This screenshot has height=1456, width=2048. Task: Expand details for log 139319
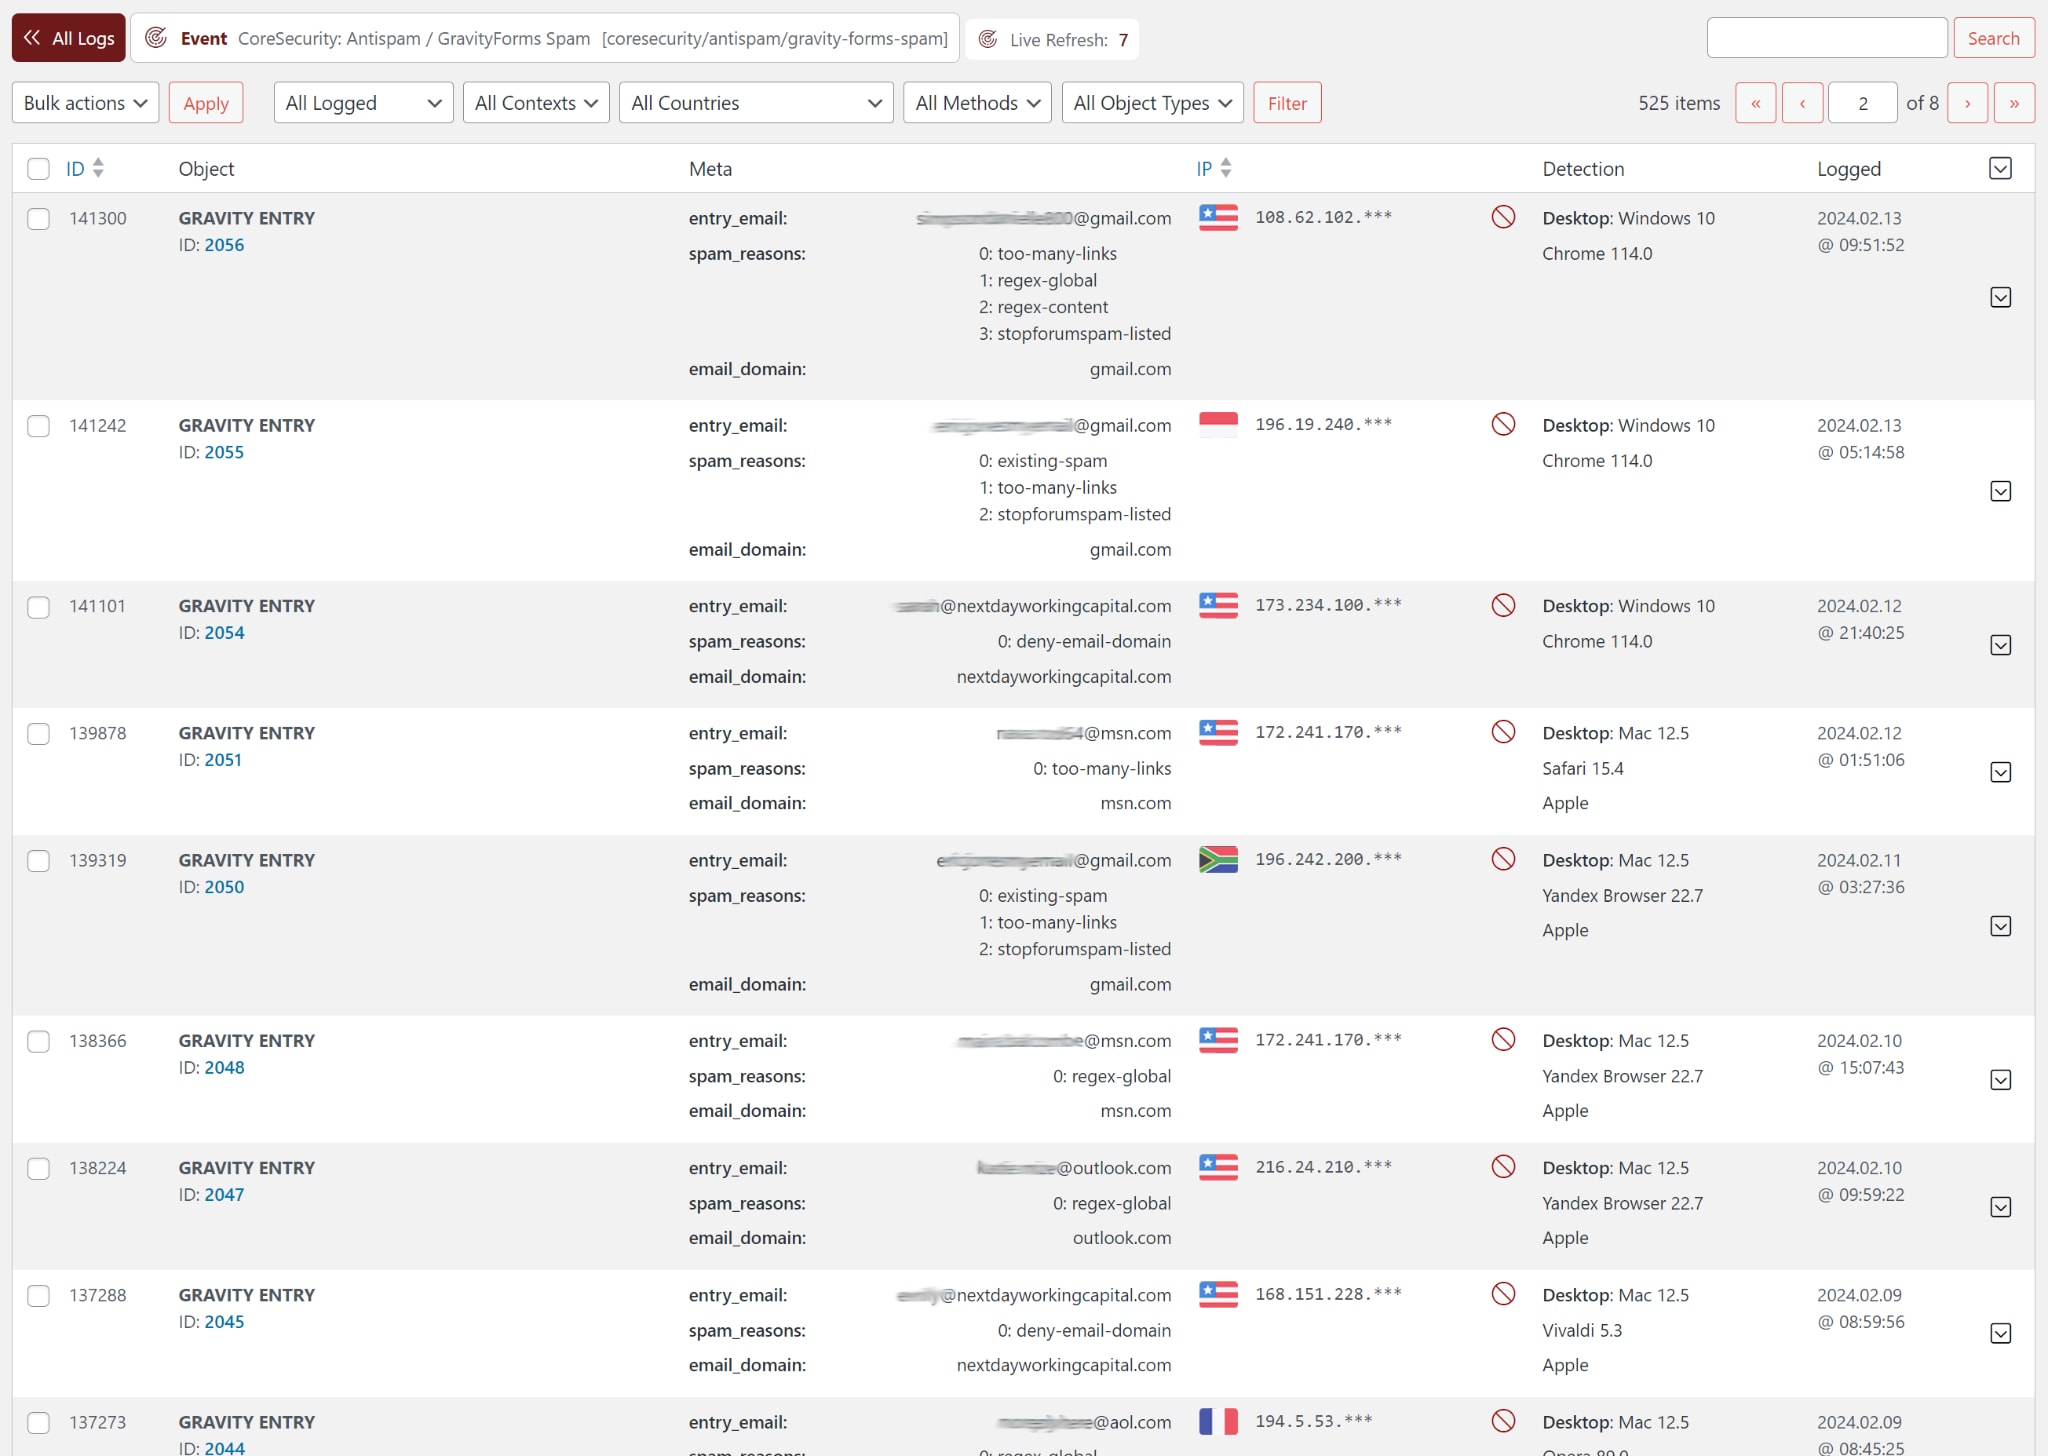(x=2001, y=926)
